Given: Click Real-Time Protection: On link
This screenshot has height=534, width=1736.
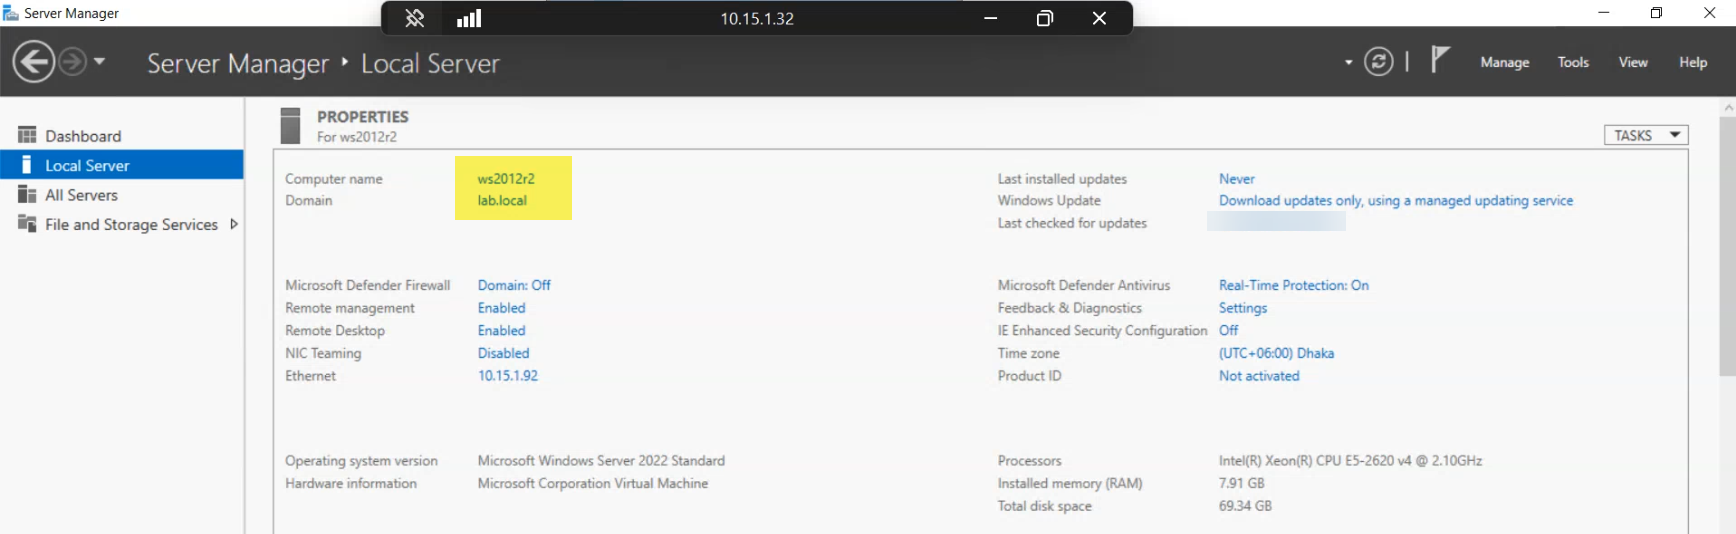Looking at the screenshot, I should coord(1293,285).
